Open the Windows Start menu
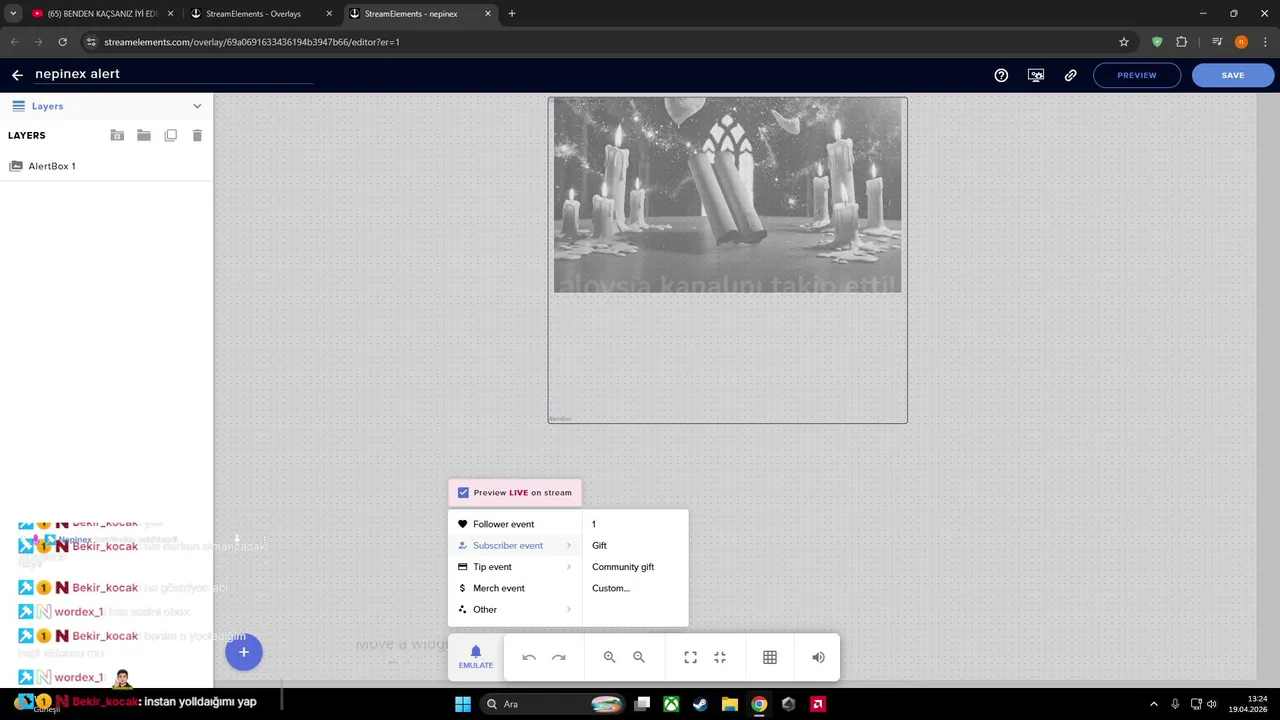Image resolution: width=1280 pixels, height=720 pixels. [463, 704]
